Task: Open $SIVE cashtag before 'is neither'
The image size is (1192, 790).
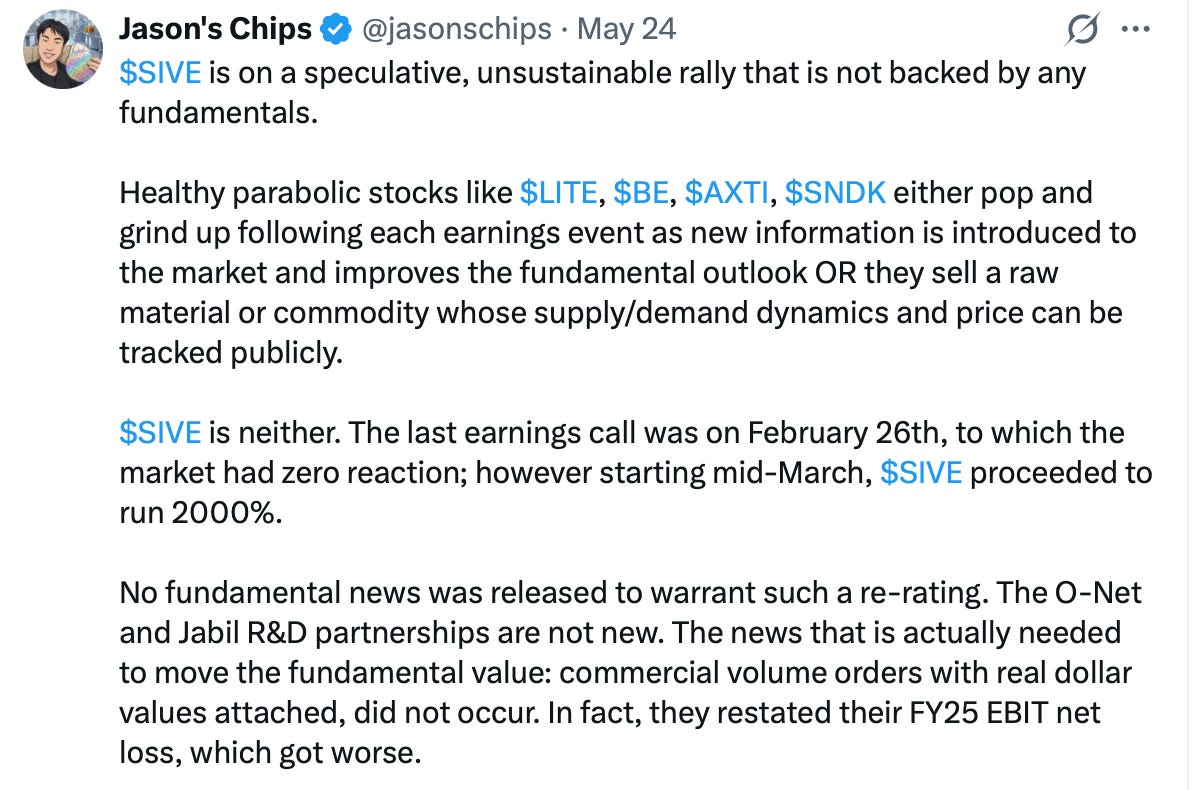Action: click(160, 433)
